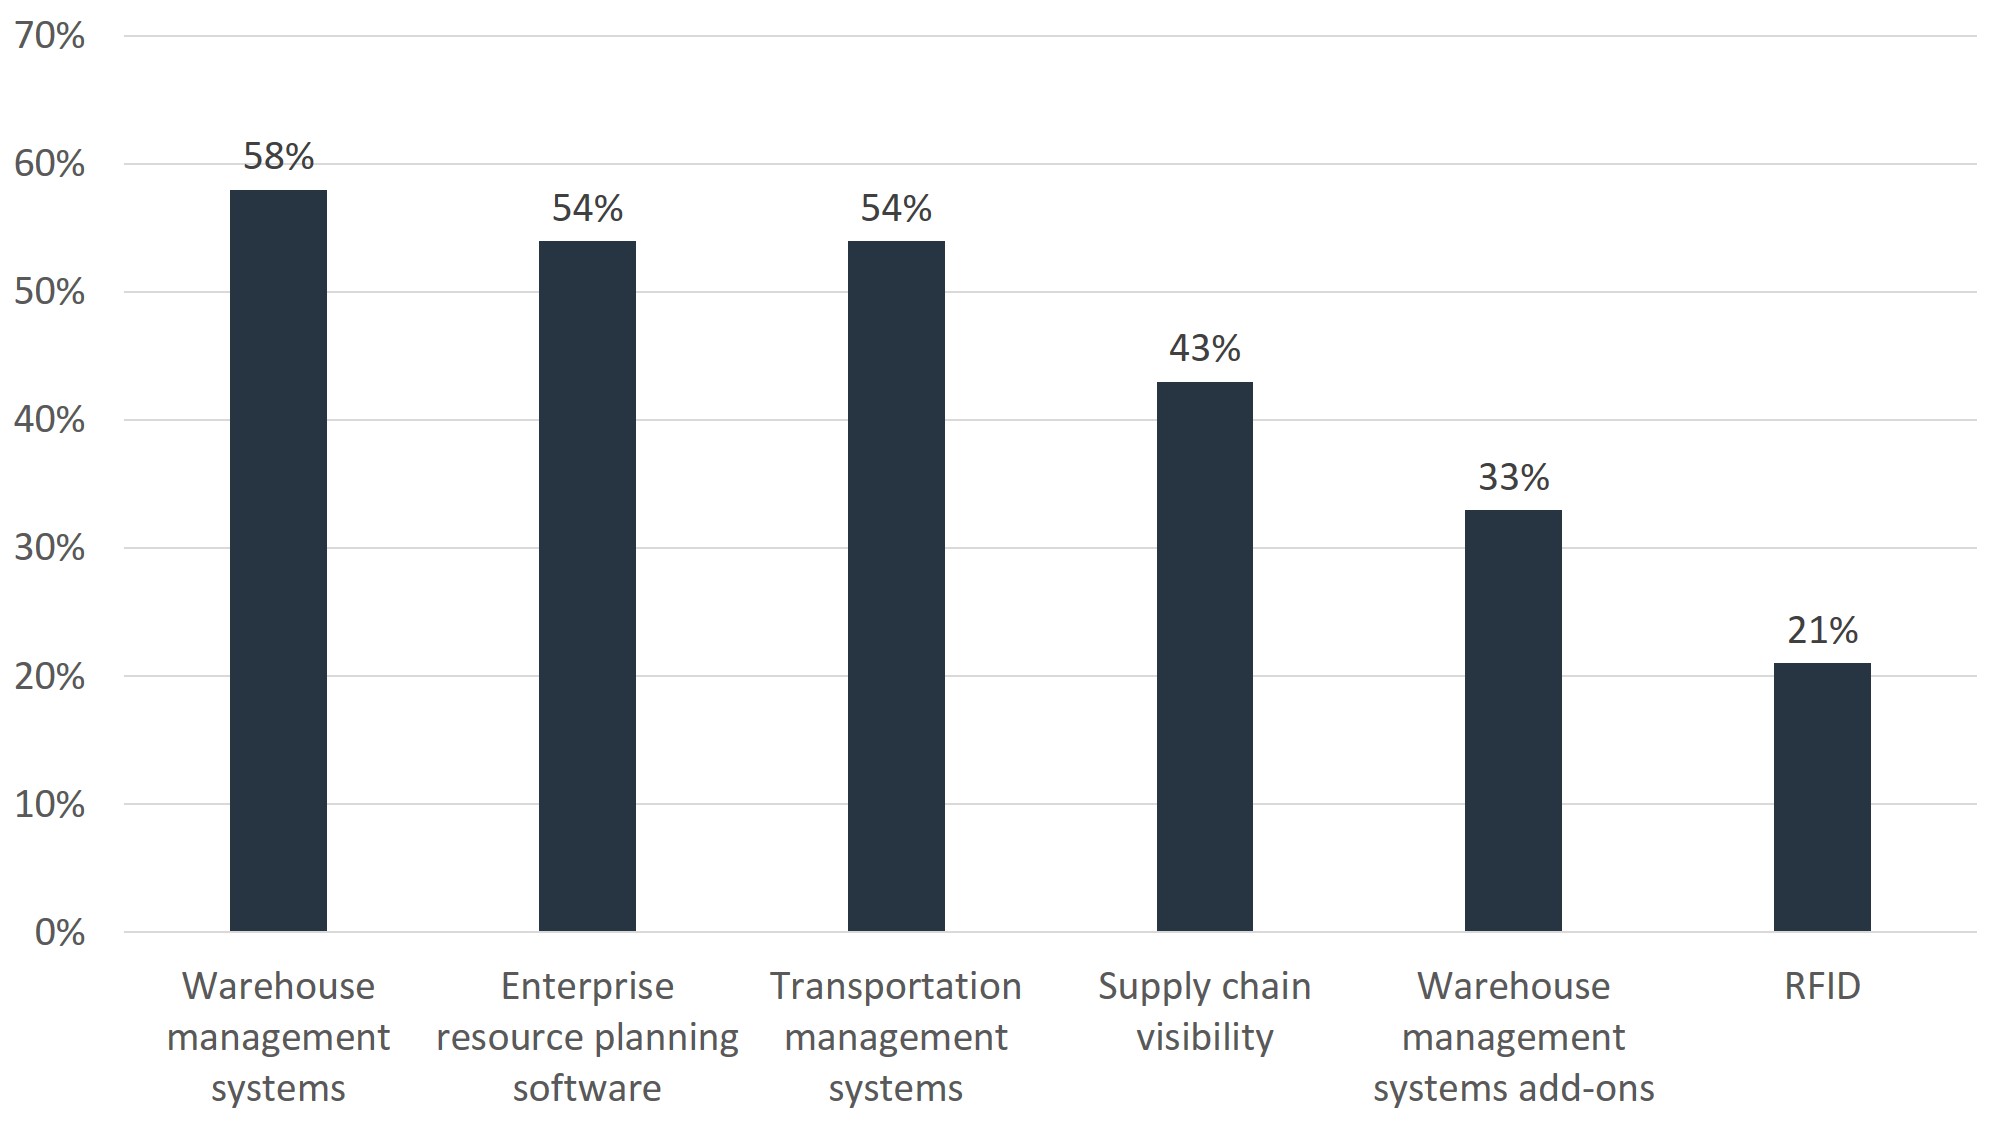
Task: Select the Warehouse management systems add-ons label
Action: click(1513, 1037)
